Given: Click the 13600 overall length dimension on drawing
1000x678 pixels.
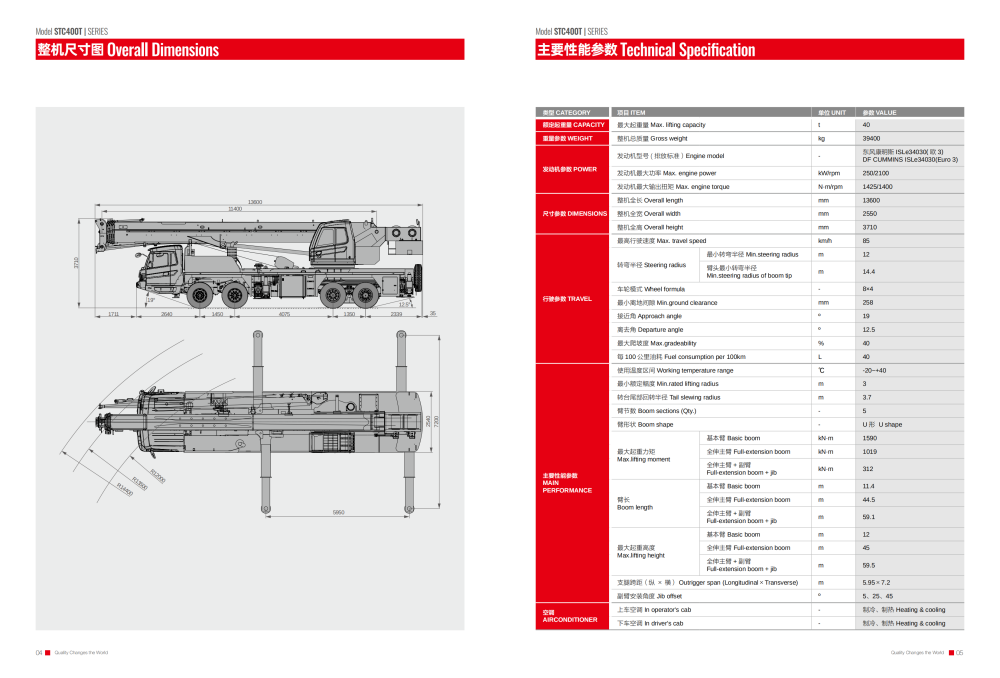Looking at the screenshot, I should coord(255,202).
